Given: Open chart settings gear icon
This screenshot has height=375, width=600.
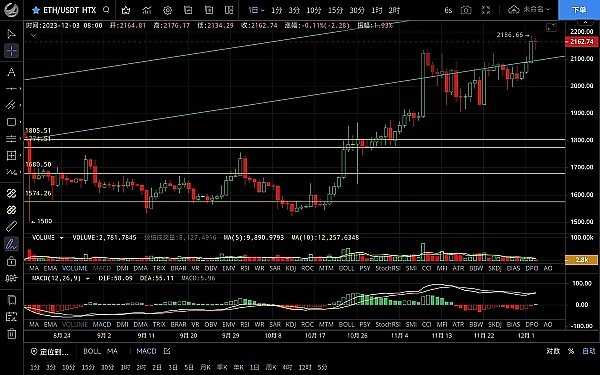Looking at the screenshot, I should pos(167,10).
